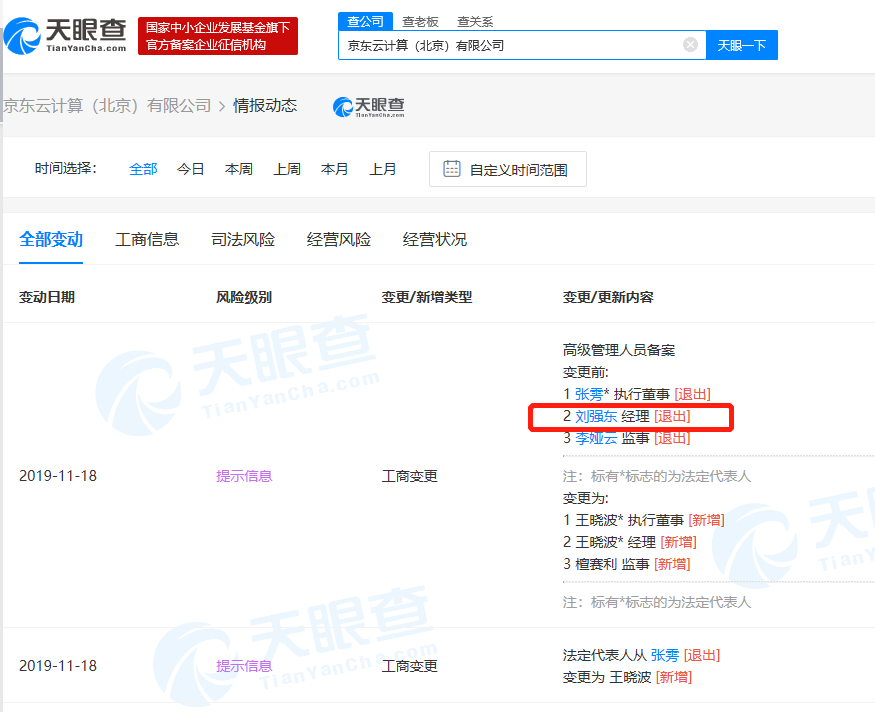The image size is (875, 712).
Task: Open the 工商信息 tab
Action: 147,240
